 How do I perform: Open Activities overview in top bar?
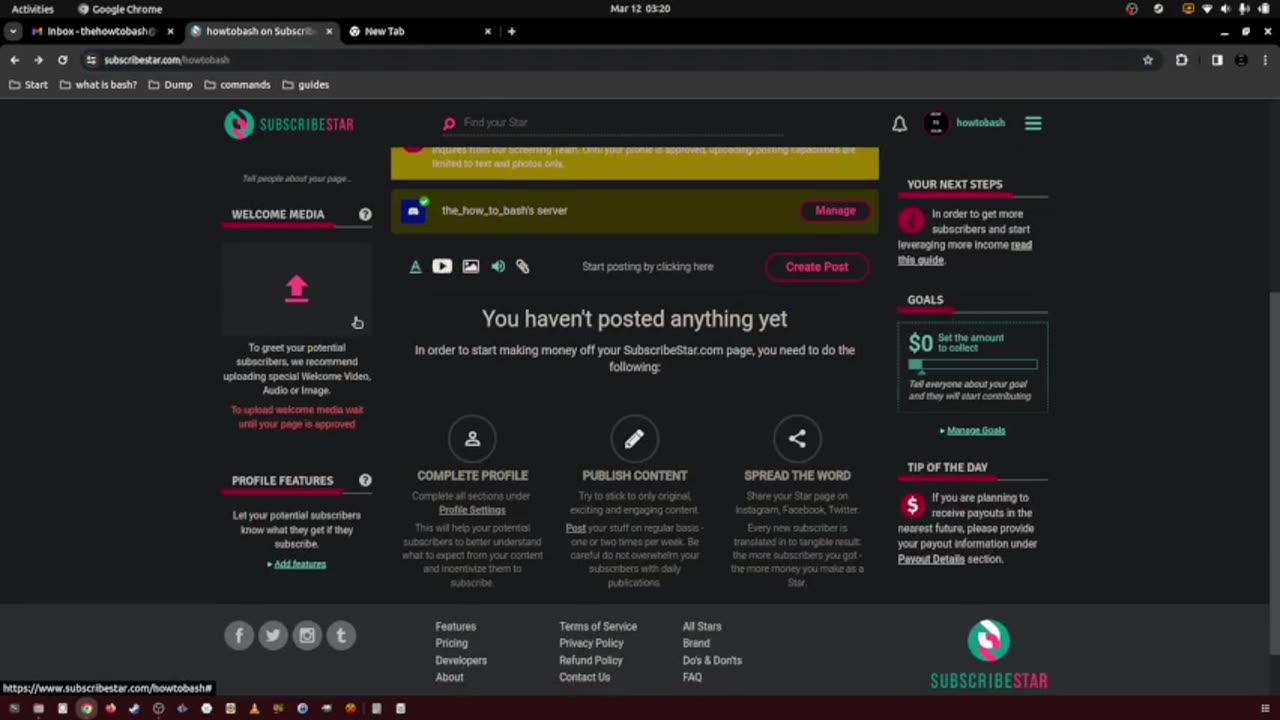(x=33, y=9)
